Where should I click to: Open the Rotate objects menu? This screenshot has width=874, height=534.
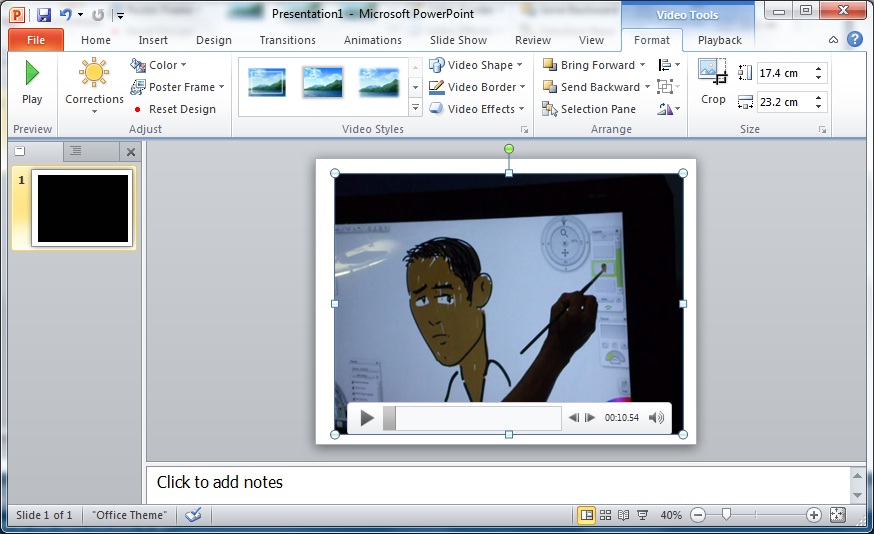(x=668, y=109)
